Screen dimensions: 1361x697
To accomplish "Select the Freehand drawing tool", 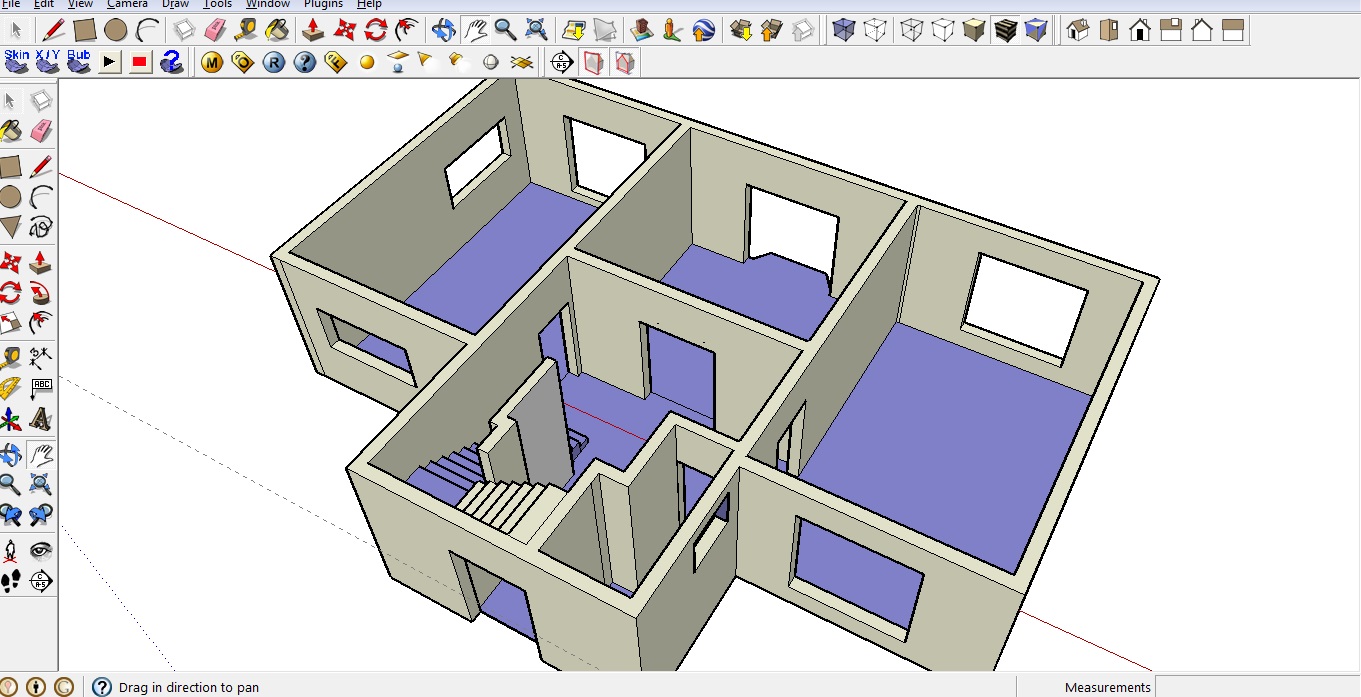I will click(x=41, y=227).
